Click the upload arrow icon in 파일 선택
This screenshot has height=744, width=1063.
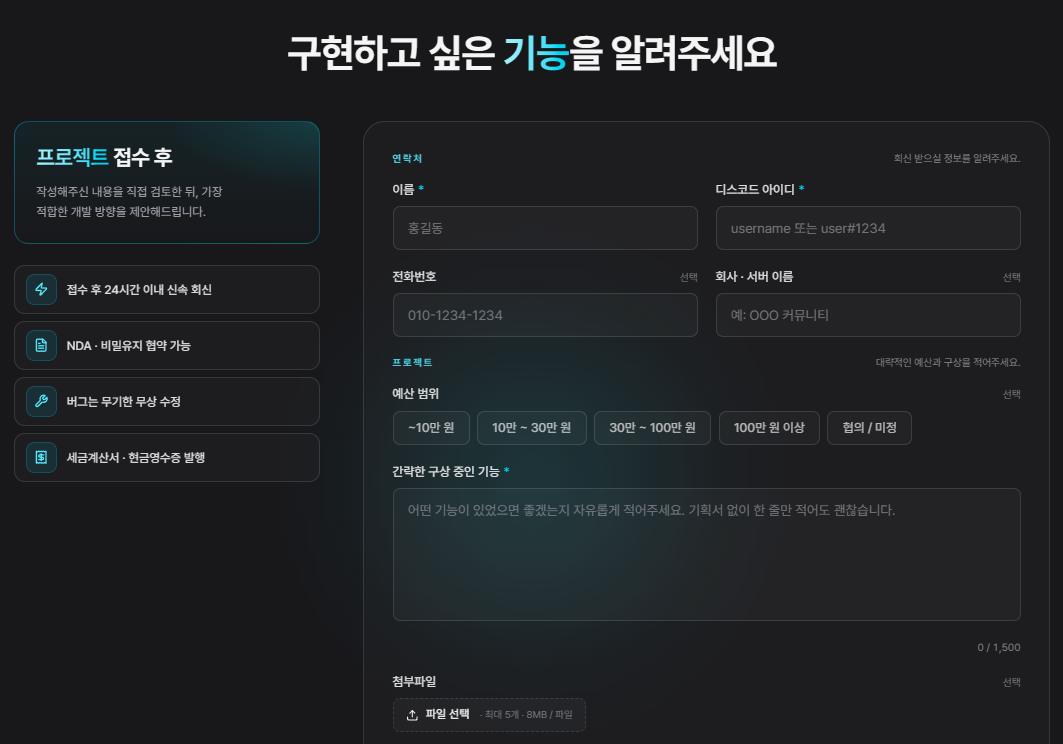click(412, 715)
